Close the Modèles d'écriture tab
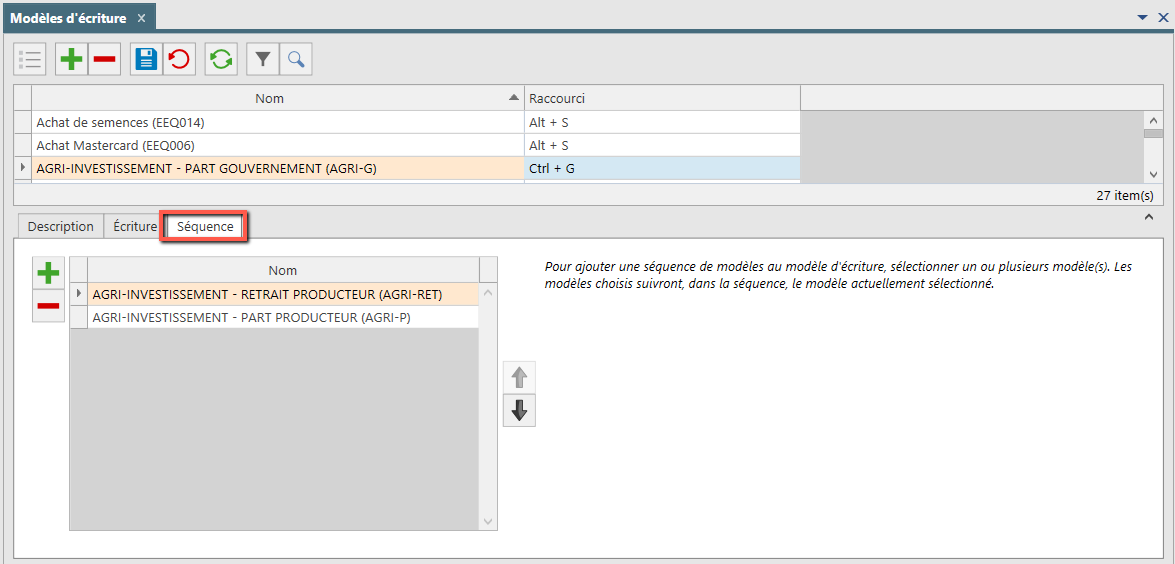 point(142,17)
